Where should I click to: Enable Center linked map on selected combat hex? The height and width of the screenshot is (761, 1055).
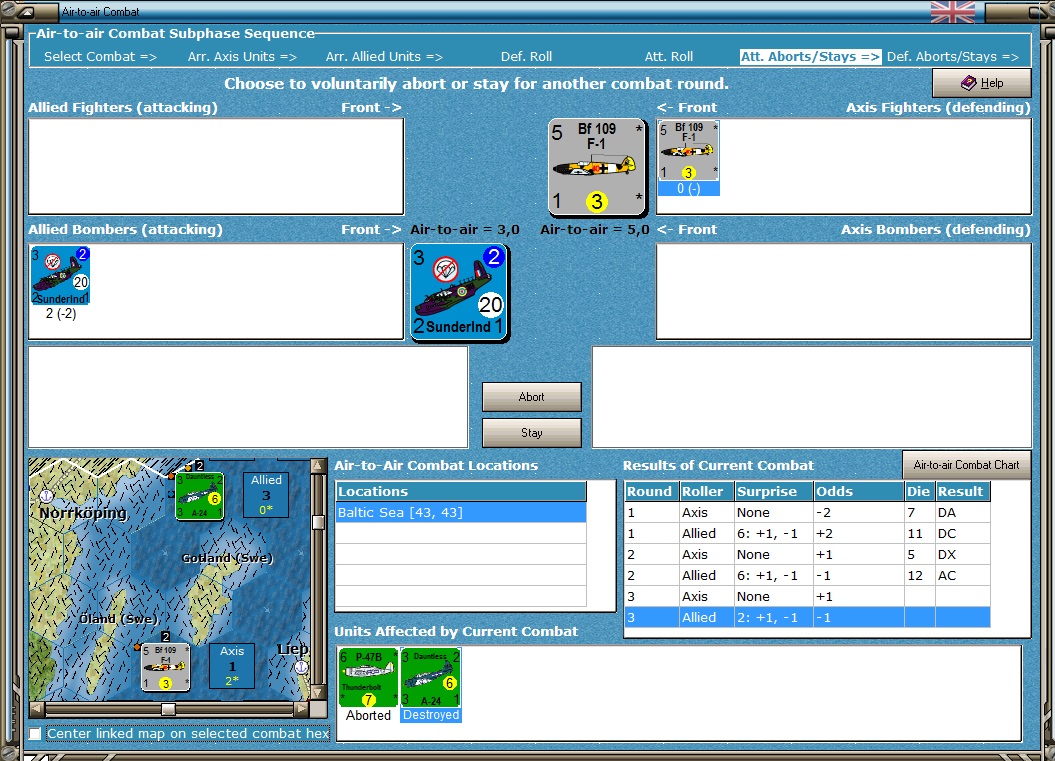[x=35, y=733]
